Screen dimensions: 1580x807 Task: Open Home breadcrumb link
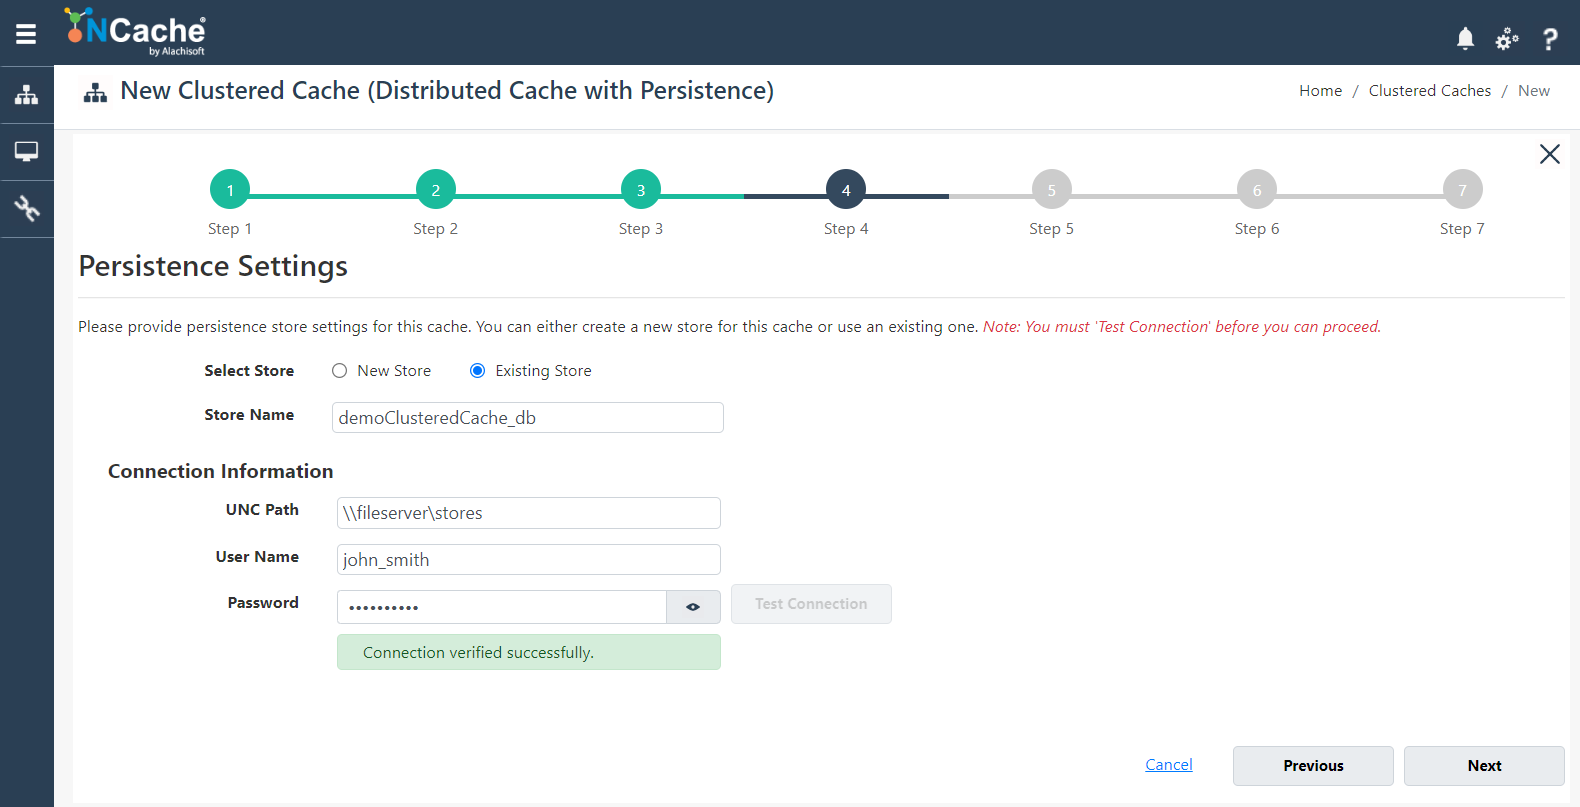pos(1320,91)
